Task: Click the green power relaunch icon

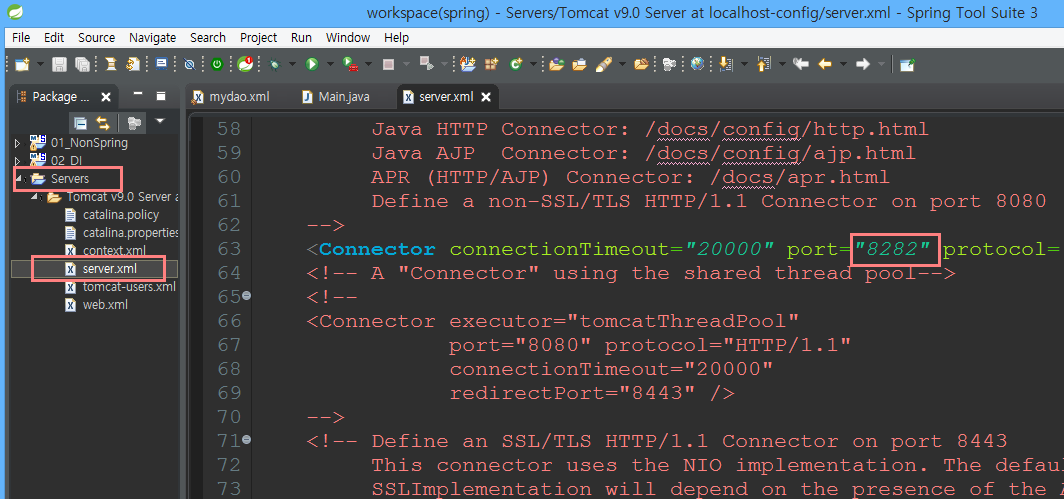Action: pyautogui.click(x=217, y=64)
